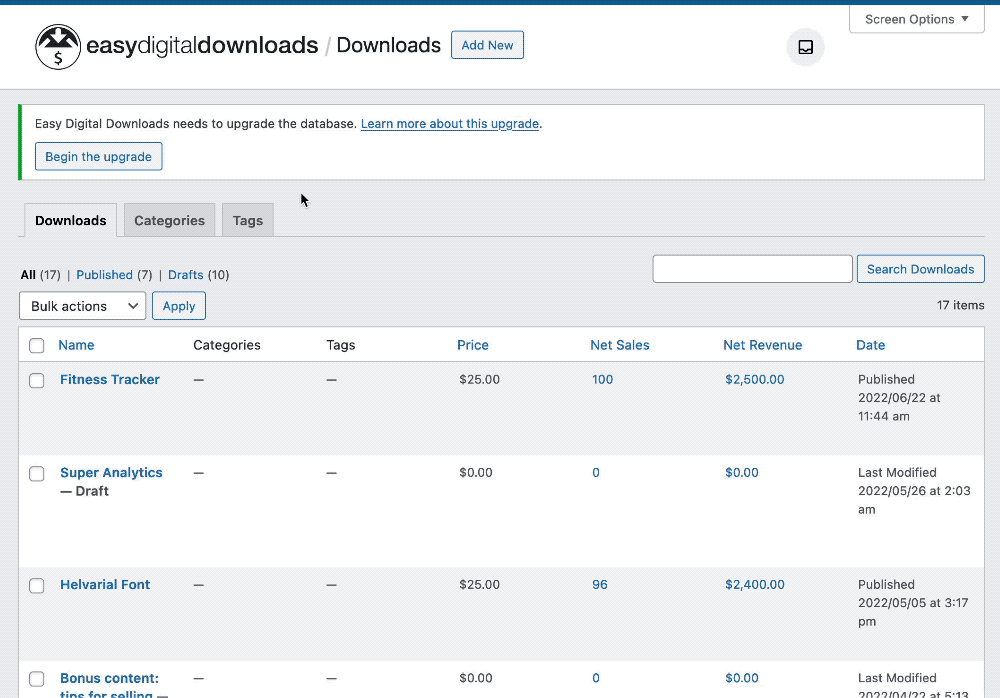Select the Downloads tab
1000x698 pixels.
pos(70,220)
